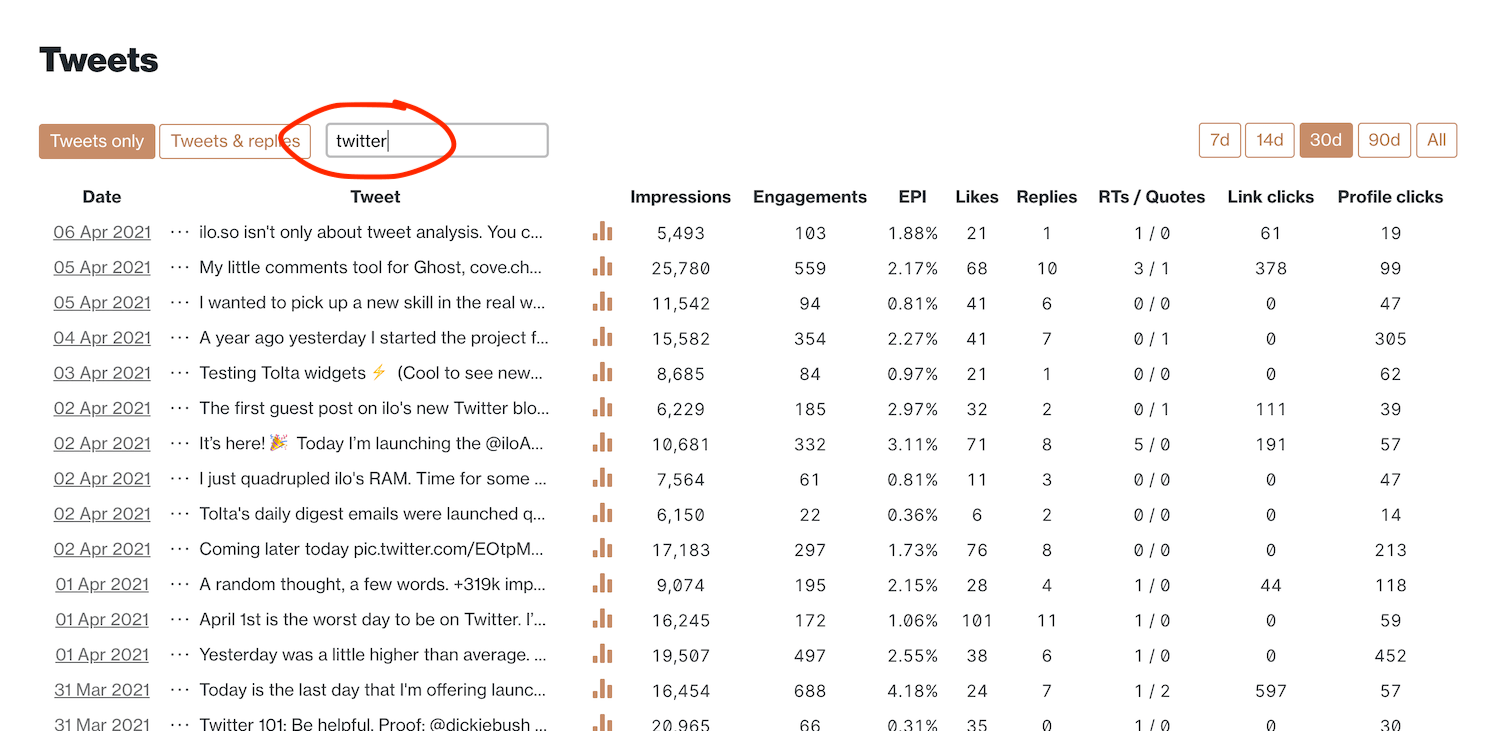The width and height of the screenshot is (1500, 731).
Task: Open chart icon for Ghost comments tool tweet
Action: [602, 267]
